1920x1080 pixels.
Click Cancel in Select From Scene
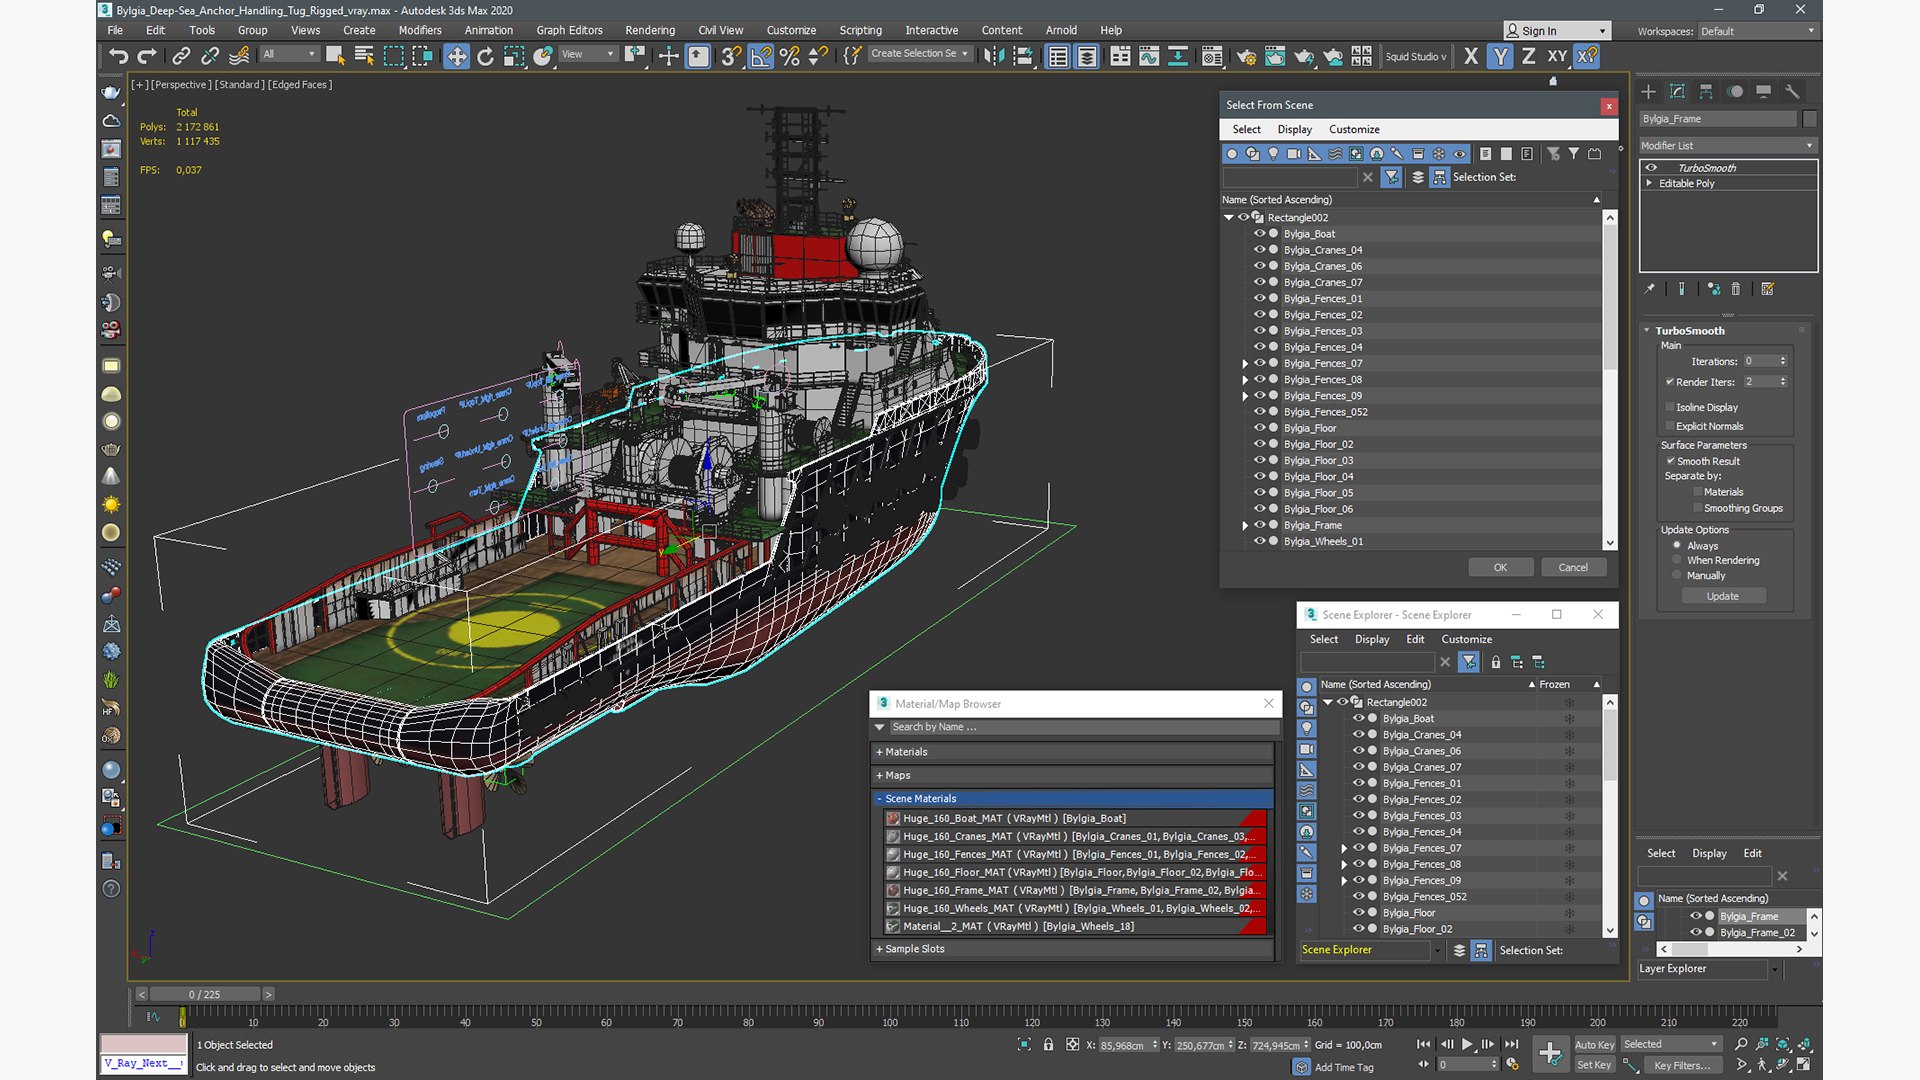click(x=1573, y=567)
